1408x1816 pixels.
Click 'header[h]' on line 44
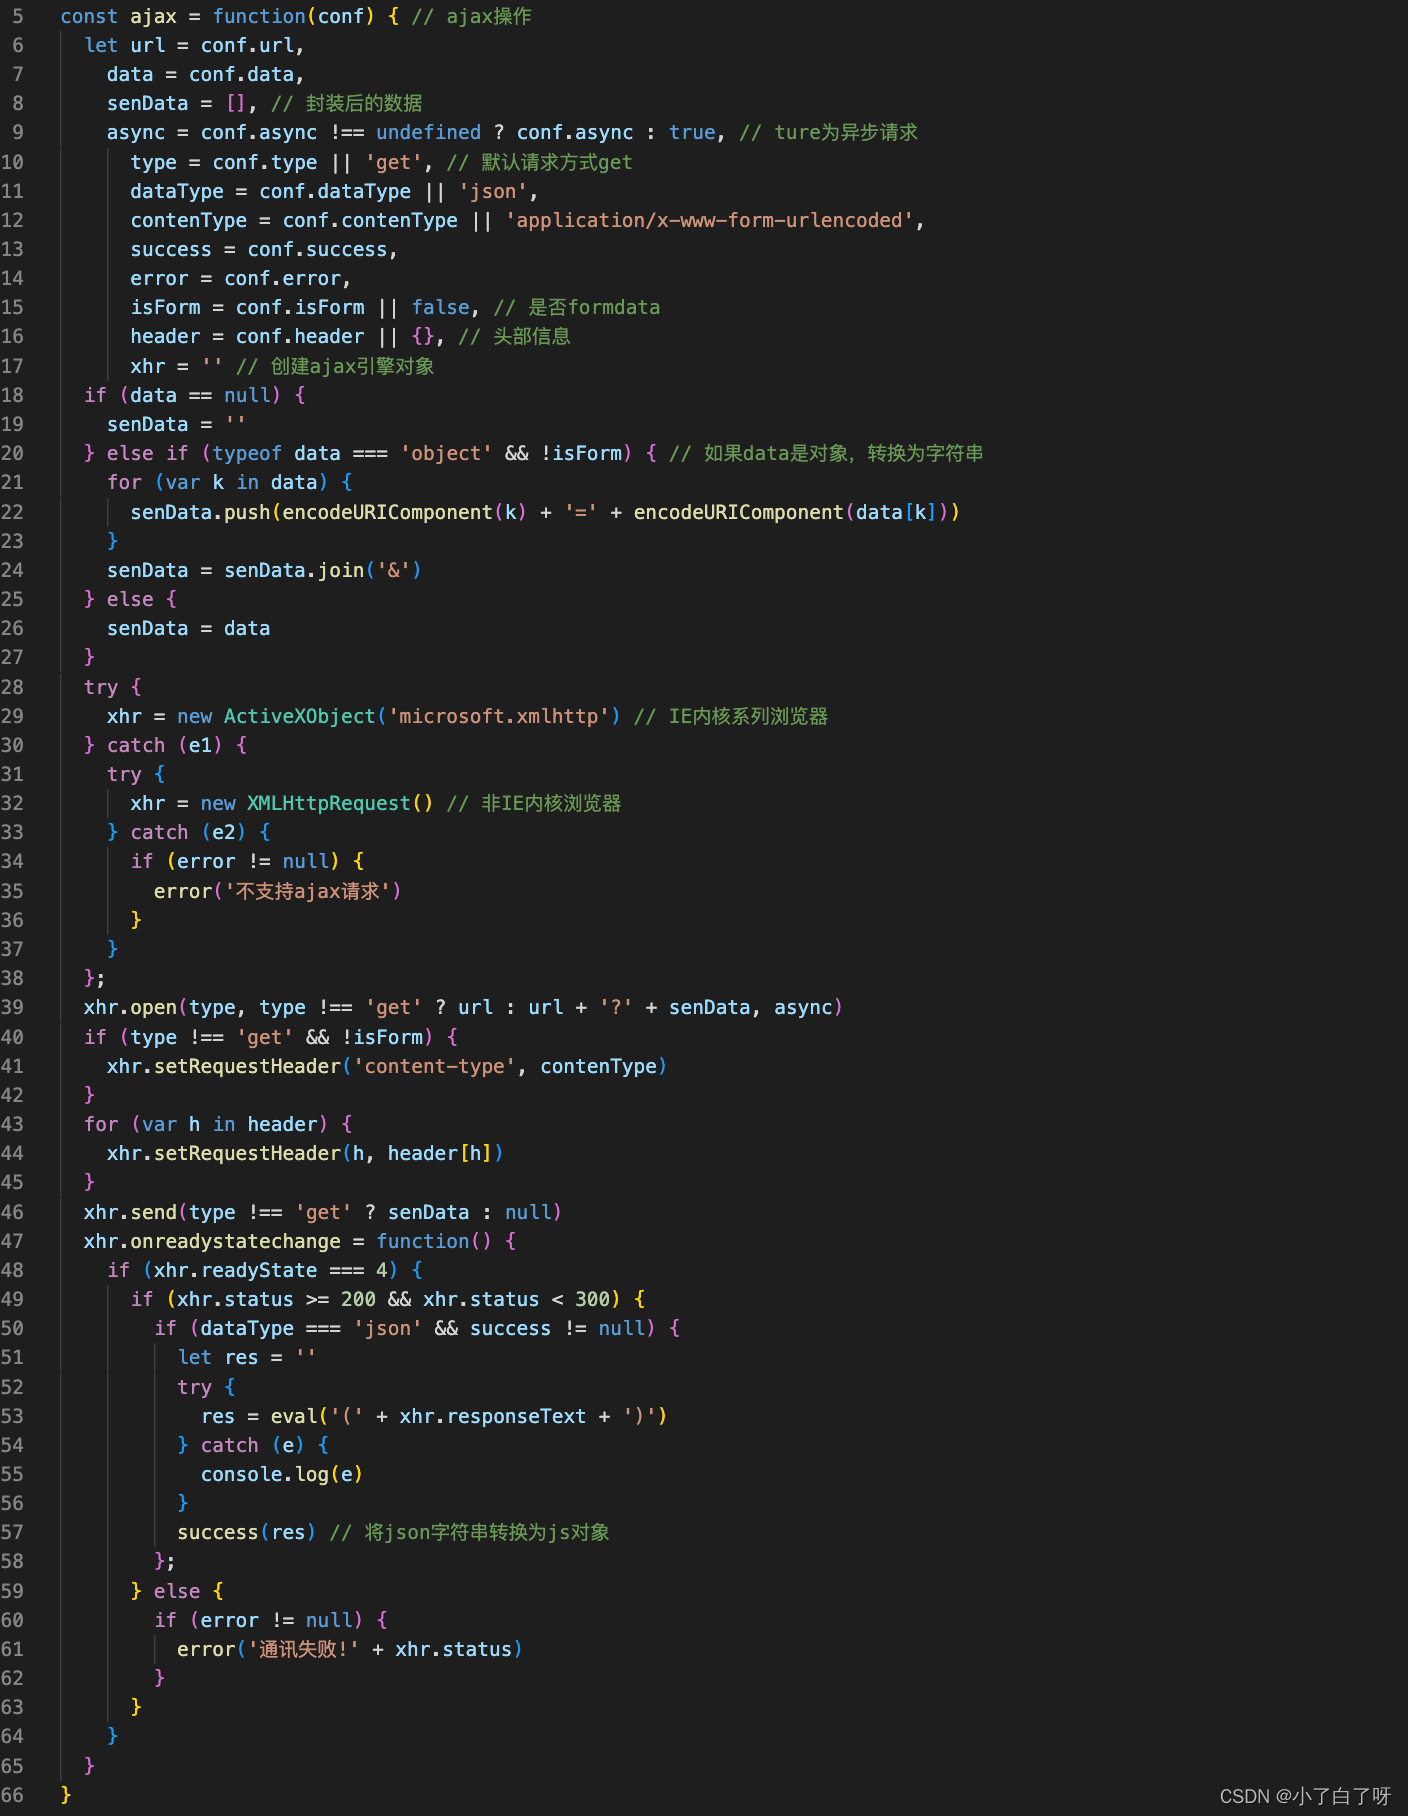pos(440,1154)
